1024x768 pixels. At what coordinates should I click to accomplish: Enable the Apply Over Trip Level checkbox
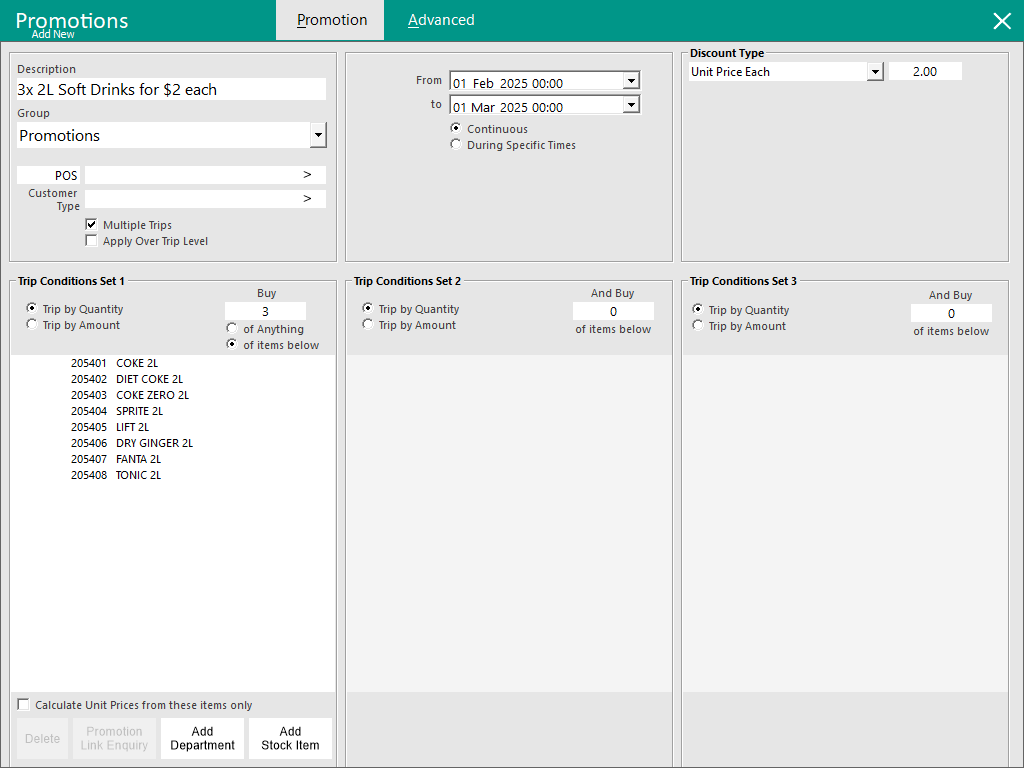point(92,241)
